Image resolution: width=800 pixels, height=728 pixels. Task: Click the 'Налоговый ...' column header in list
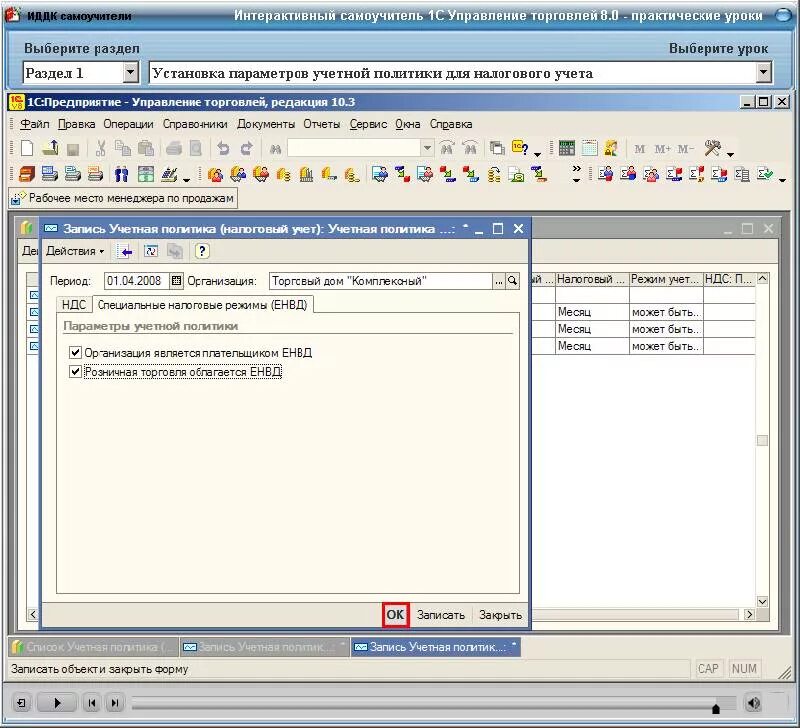tap(592, 279)
